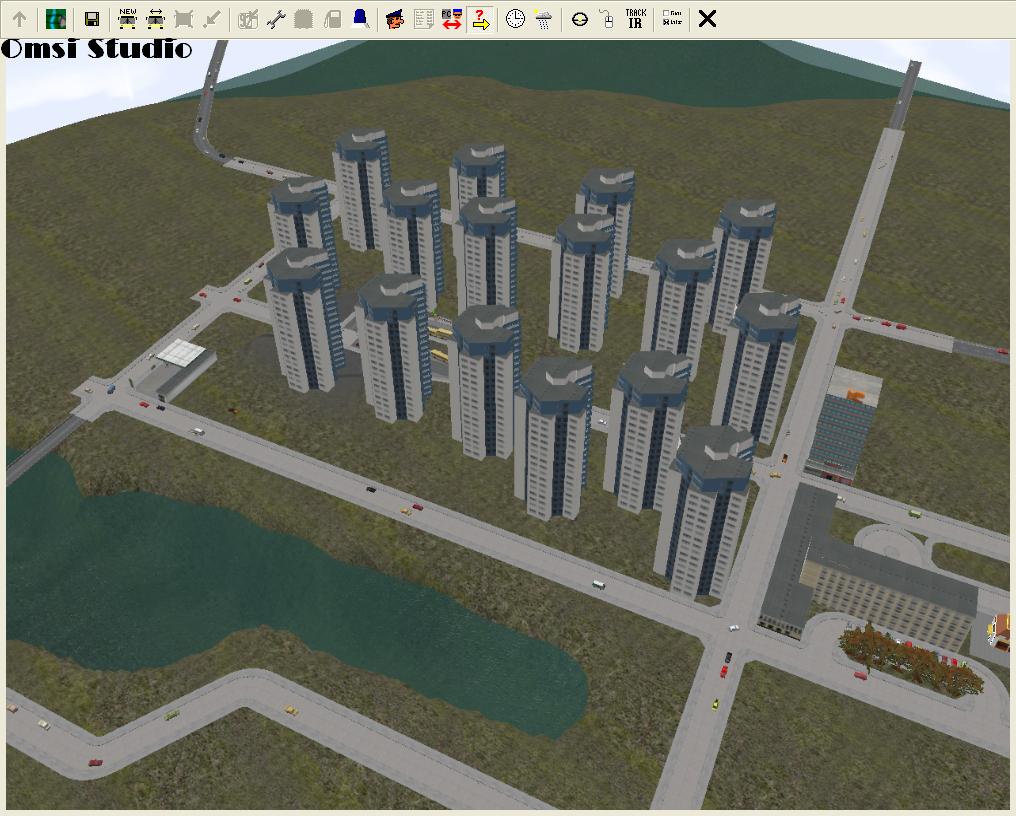Open the wrench maintenance tool

pos(275,19)
